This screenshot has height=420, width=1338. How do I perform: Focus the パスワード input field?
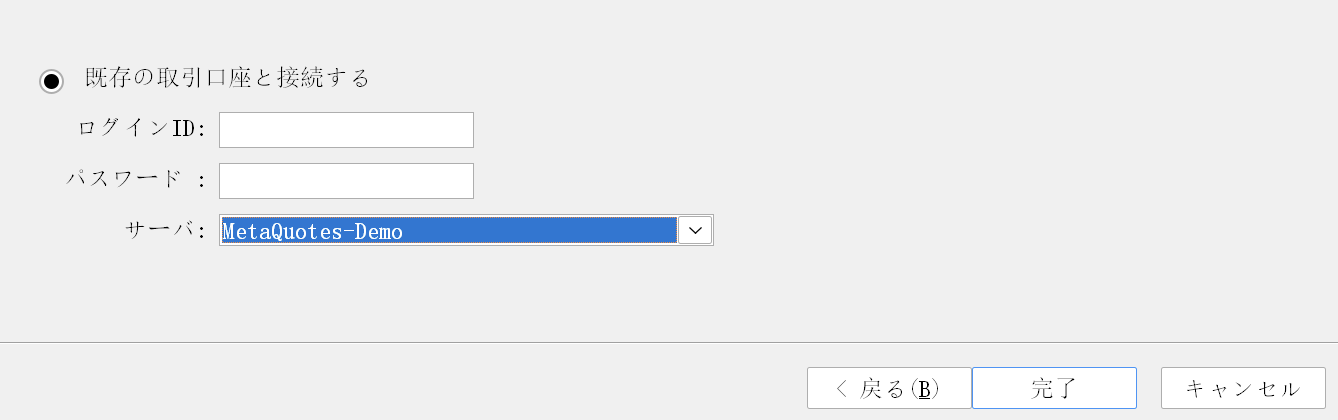(x=346, y=181)
